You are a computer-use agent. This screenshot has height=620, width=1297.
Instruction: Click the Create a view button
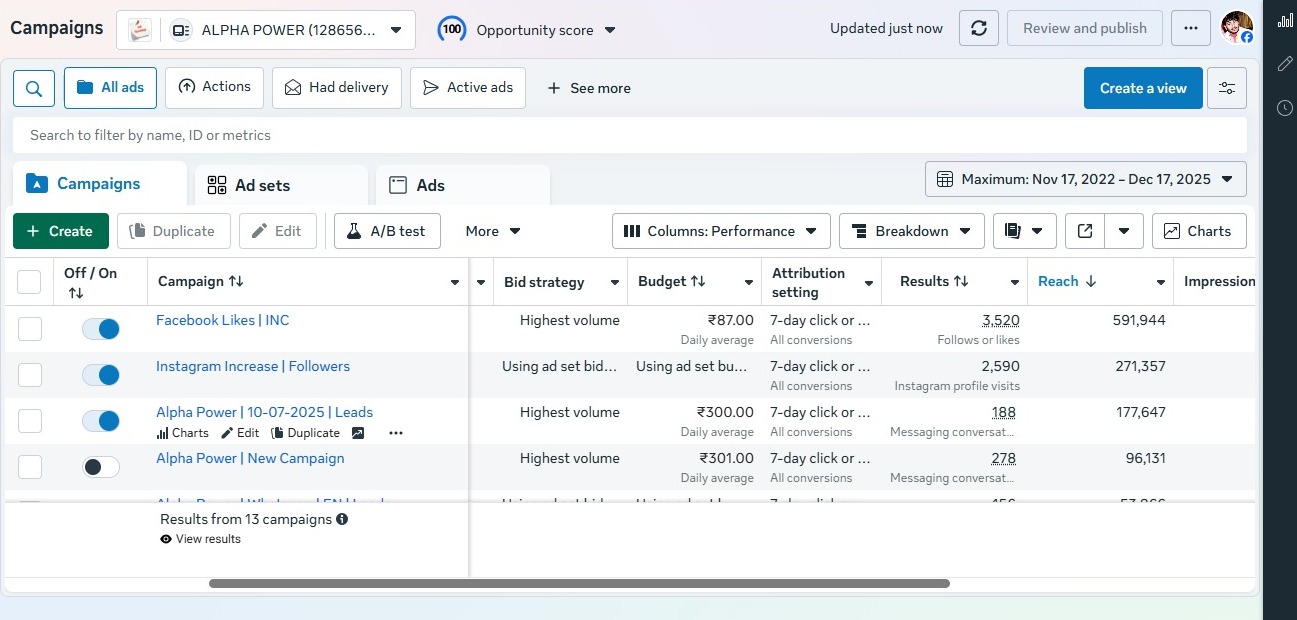[1142, 88]
